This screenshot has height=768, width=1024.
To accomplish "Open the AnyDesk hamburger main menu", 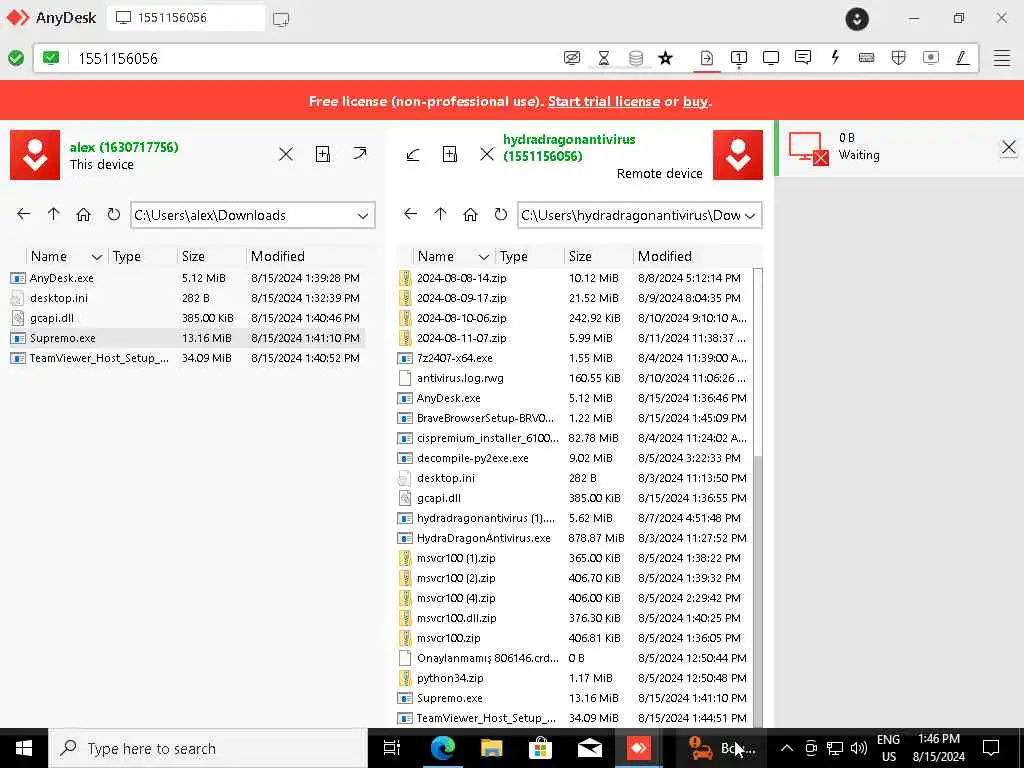I will coord(1002,58).
